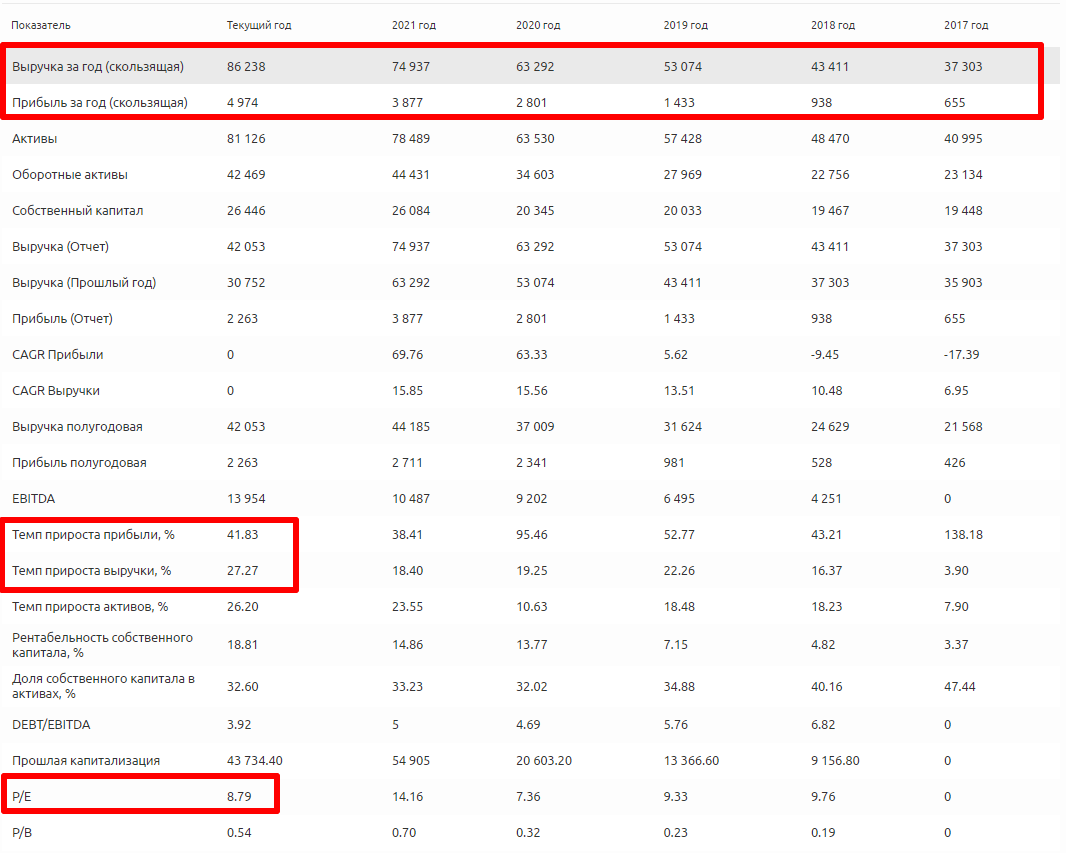Image resolution: width=1066 pixels, height=853 pixels.
Task: Select the 'P/B' row label
Action: (x=22, y=833)
